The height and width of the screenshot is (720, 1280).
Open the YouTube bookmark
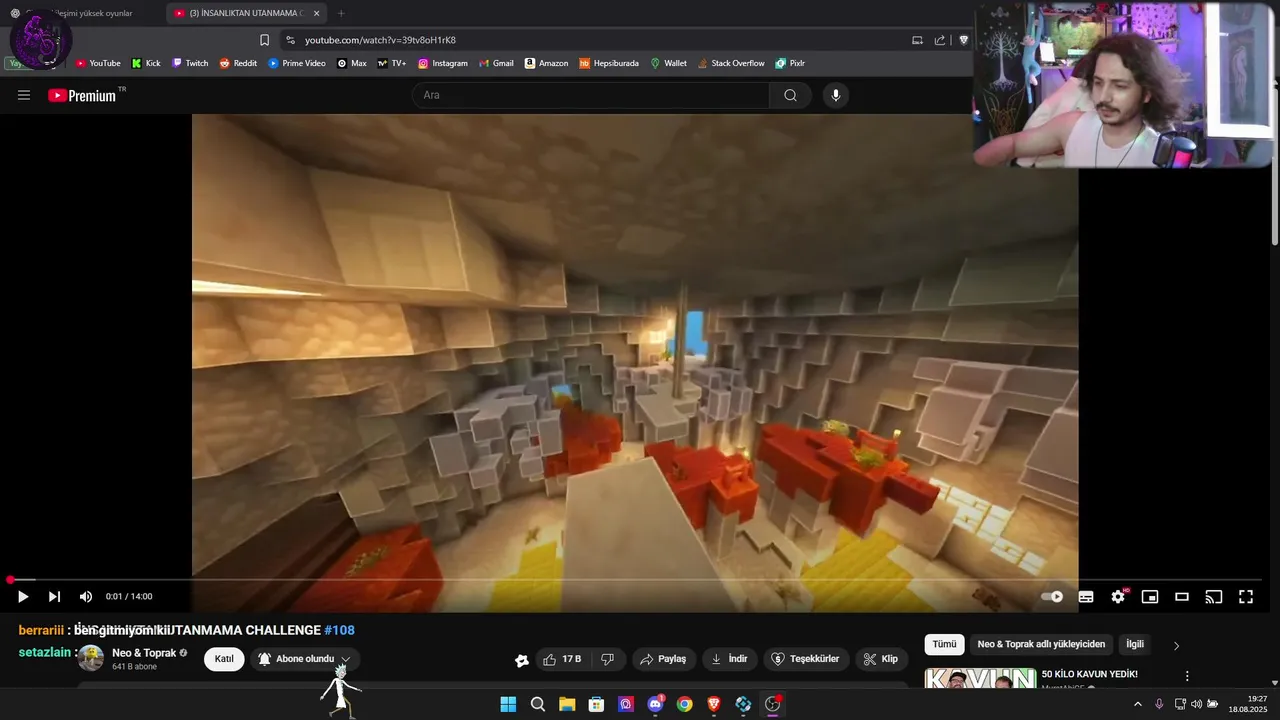[x=98, y=63]
